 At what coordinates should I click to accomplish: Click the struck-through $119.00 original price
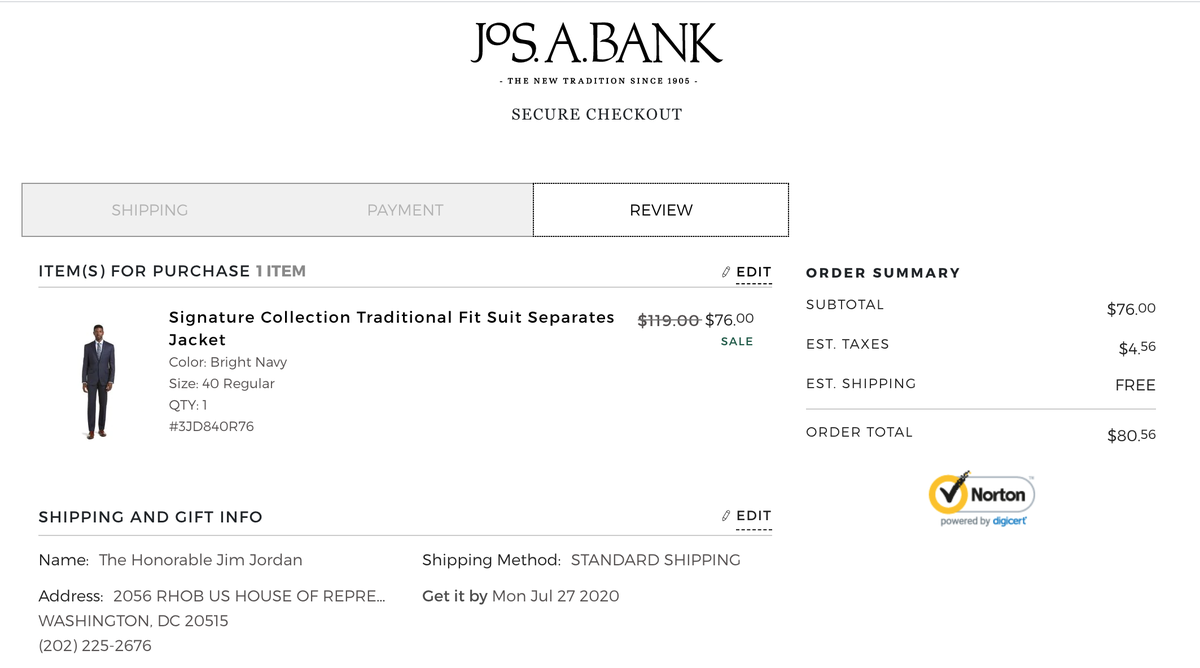point(669,321)
